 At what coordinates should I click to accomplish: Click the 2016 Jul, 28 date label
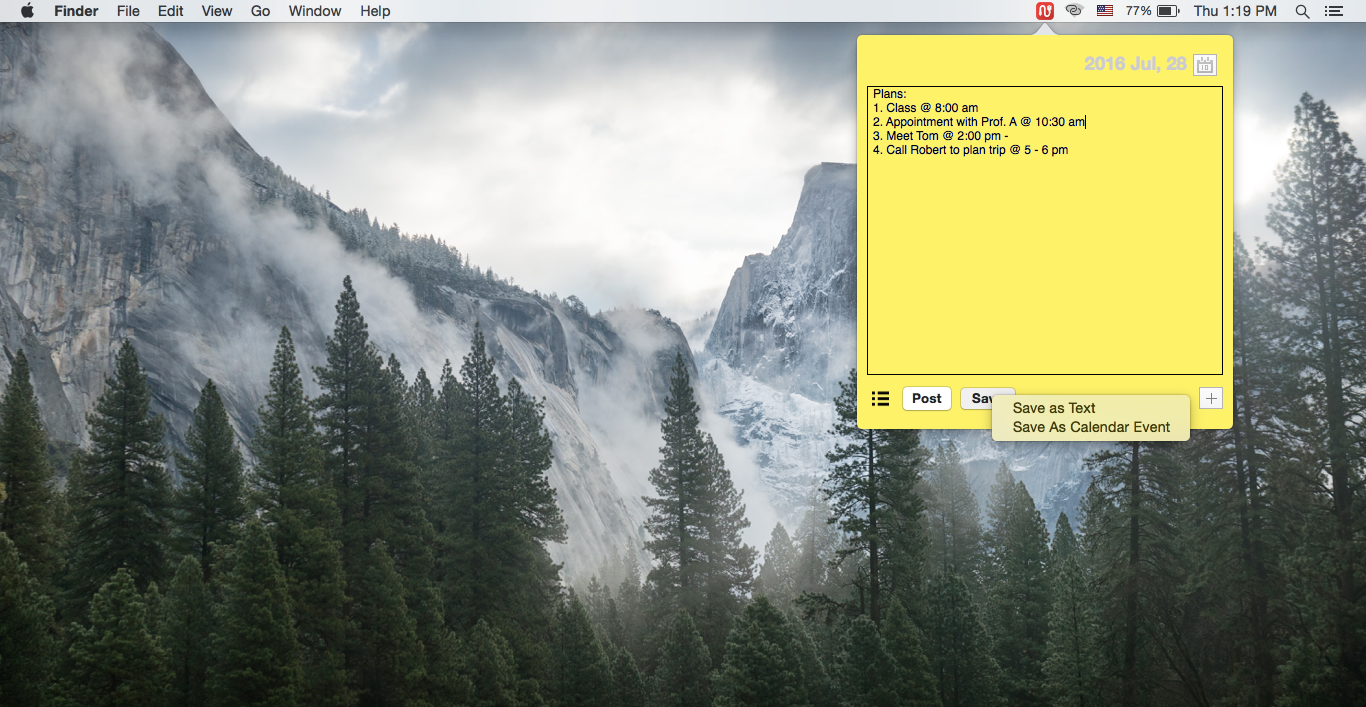pyautogui.click(x=1135, y=64)
